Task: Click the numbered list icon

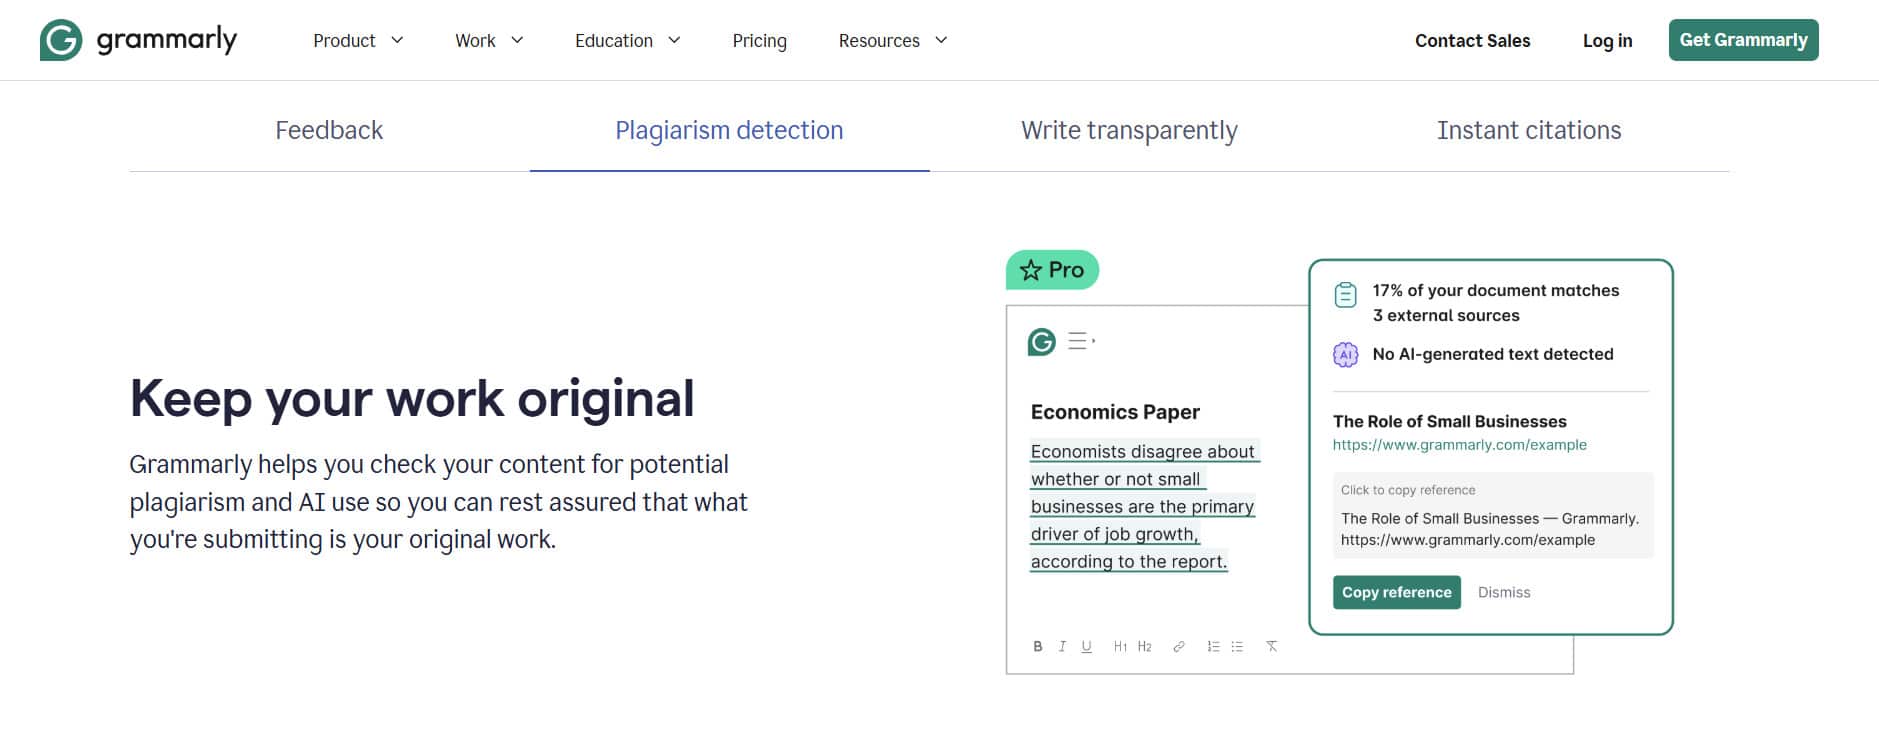Action: point(1213,647)
